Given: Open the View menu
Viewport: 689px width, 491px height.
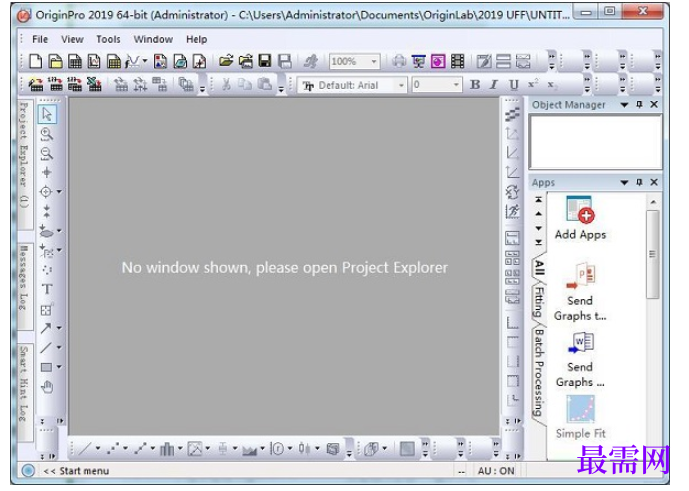Looking at the screenshot, I should pyautogui.click(x=72, y=39).
